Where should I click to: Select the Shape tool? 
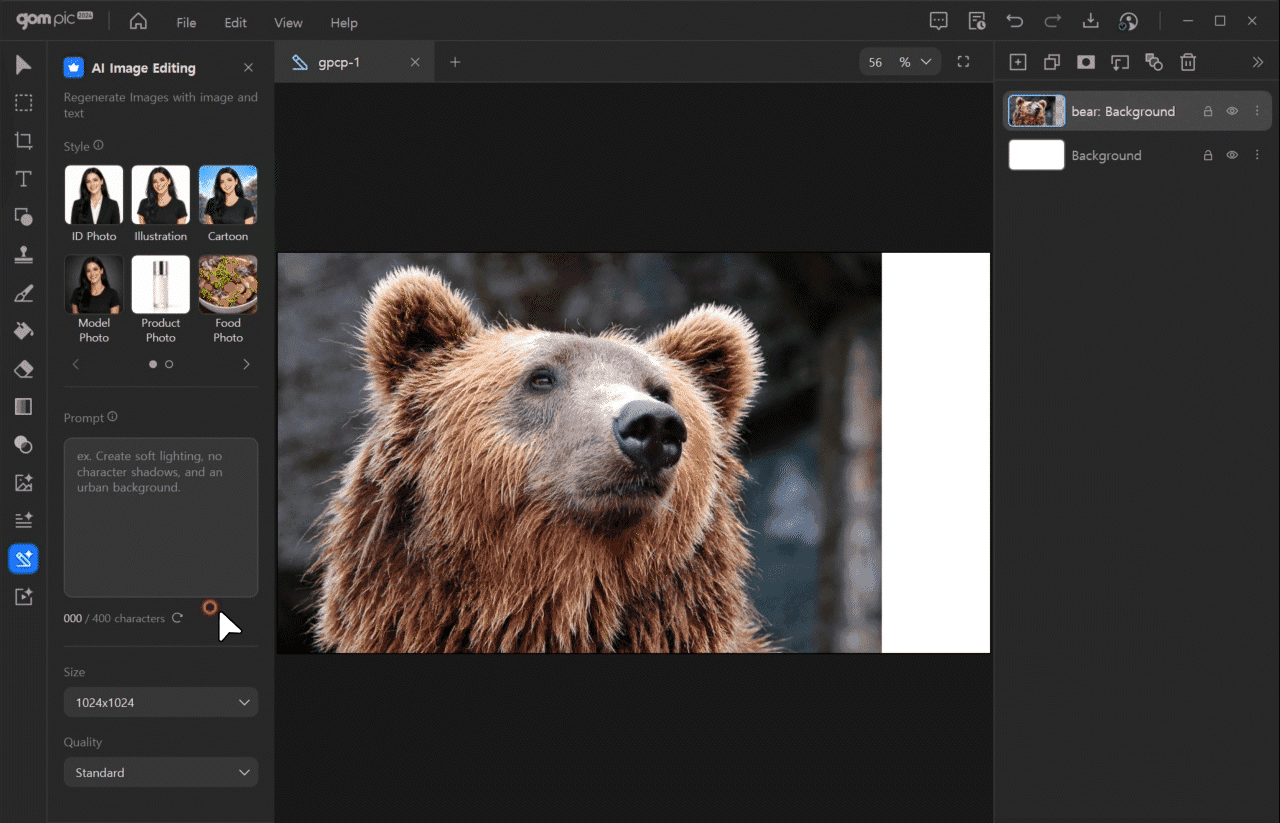[x=23, y=217]
